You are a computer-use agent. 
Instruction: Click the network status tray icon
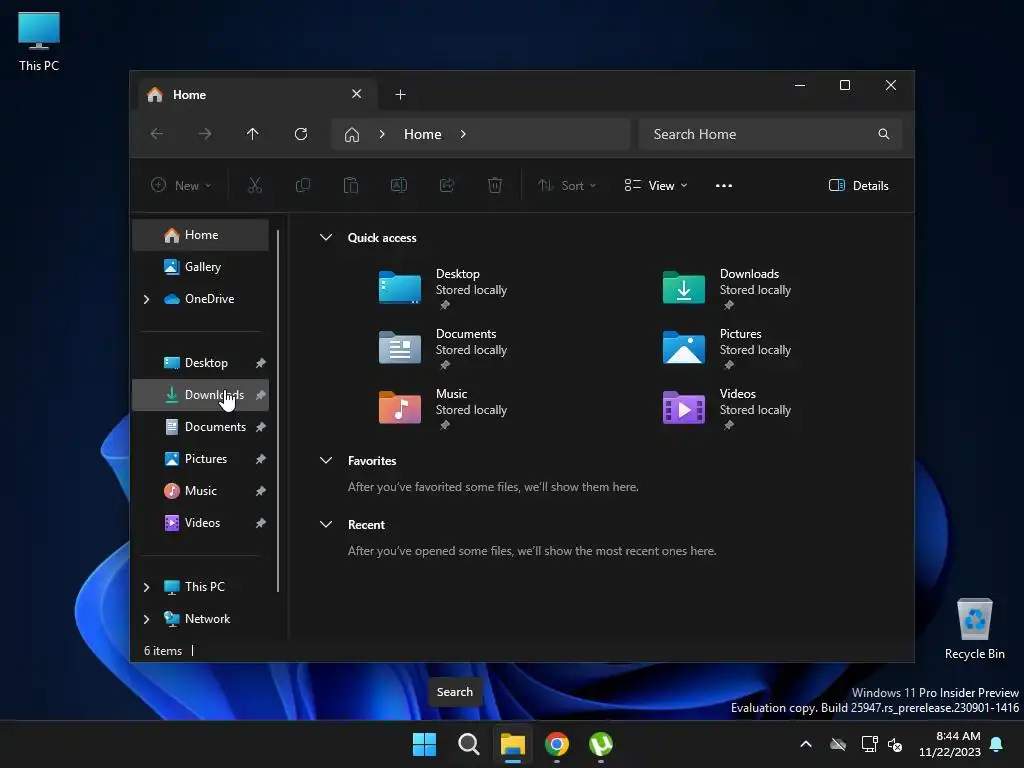pos(869,744)
